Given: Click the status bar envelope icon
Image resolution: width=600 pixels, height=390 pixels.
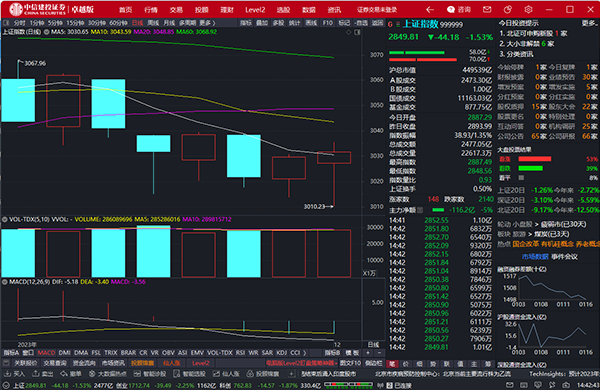Looking at the screenshot, I should click(509, 385).
